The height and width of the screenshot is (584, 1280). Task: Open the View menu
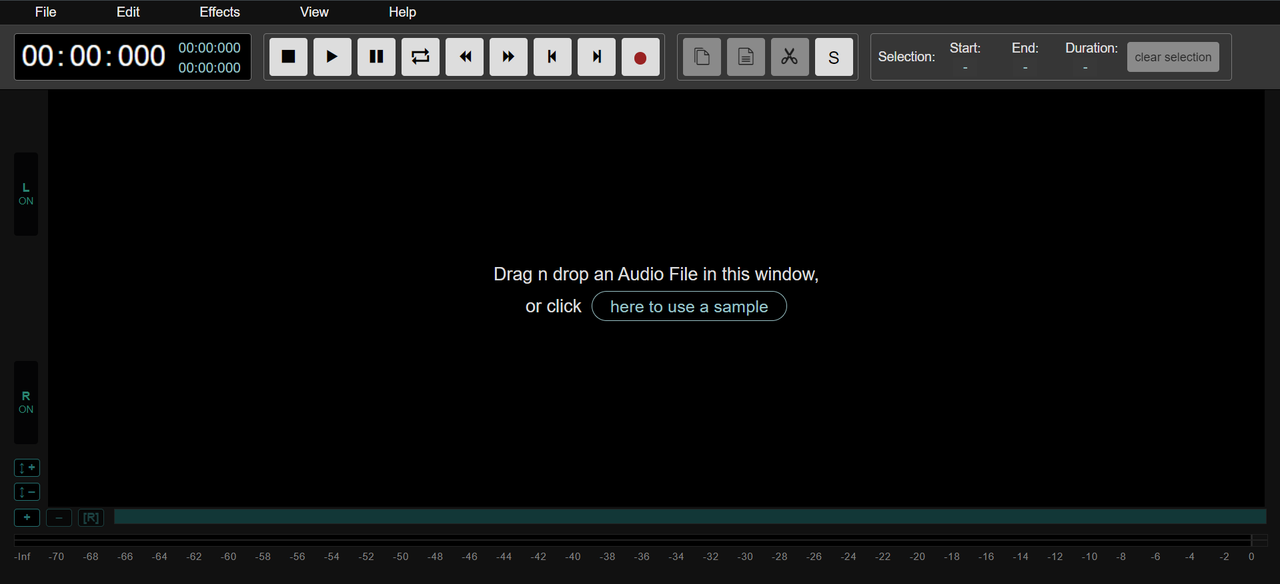point(314,12)
